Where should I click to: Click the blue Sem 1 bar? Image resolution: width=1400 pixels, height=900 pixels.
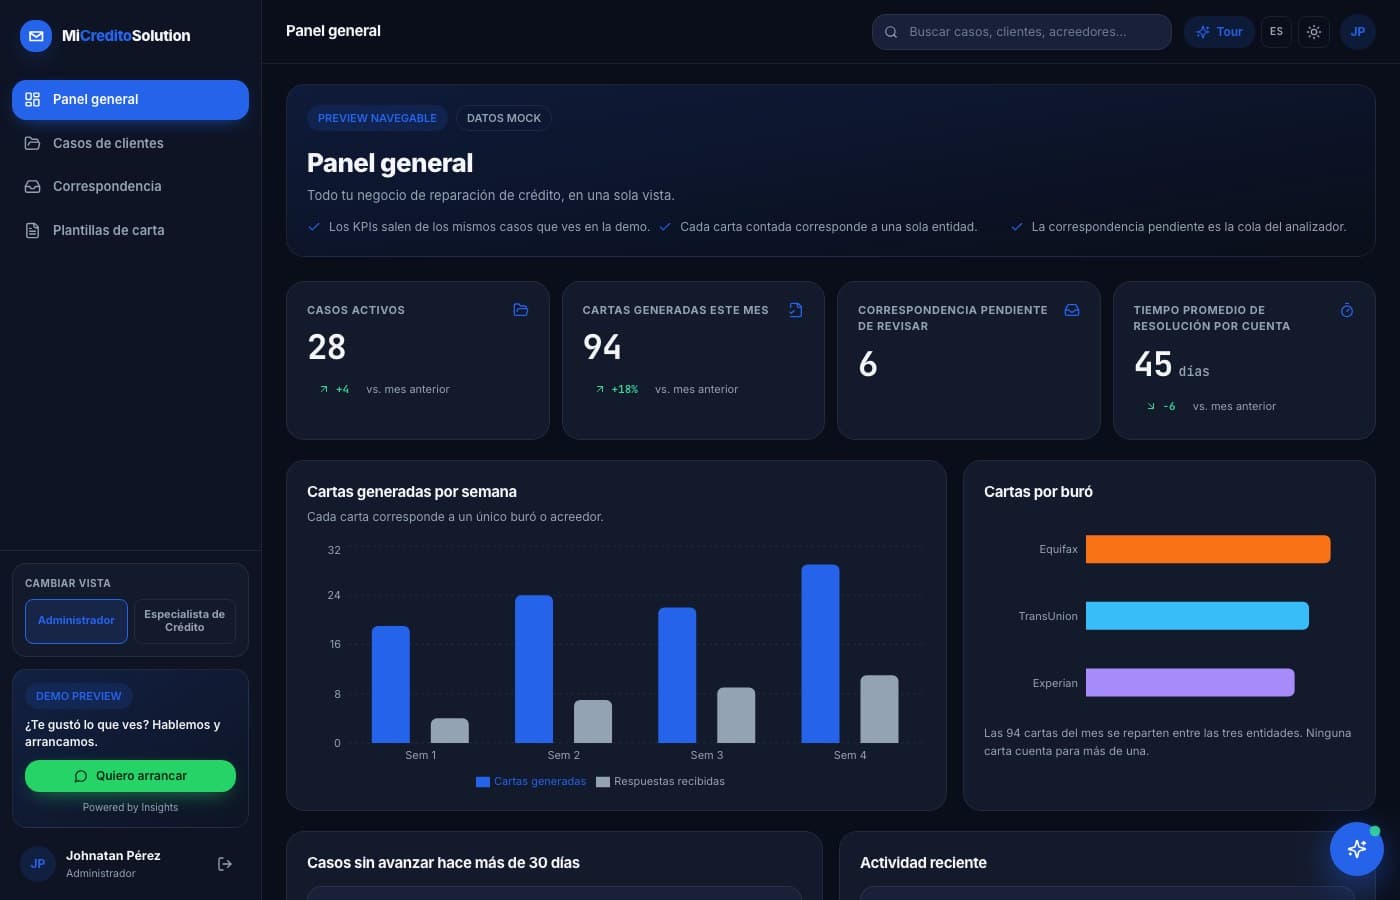pyautogui.click(x=391, y=684)
